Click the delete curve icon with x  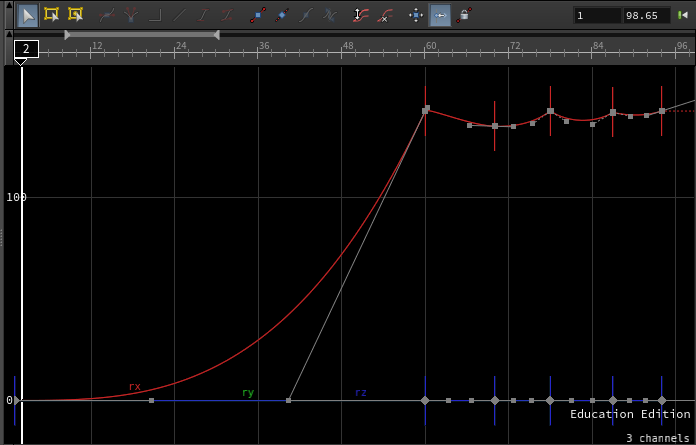(384, 16)
